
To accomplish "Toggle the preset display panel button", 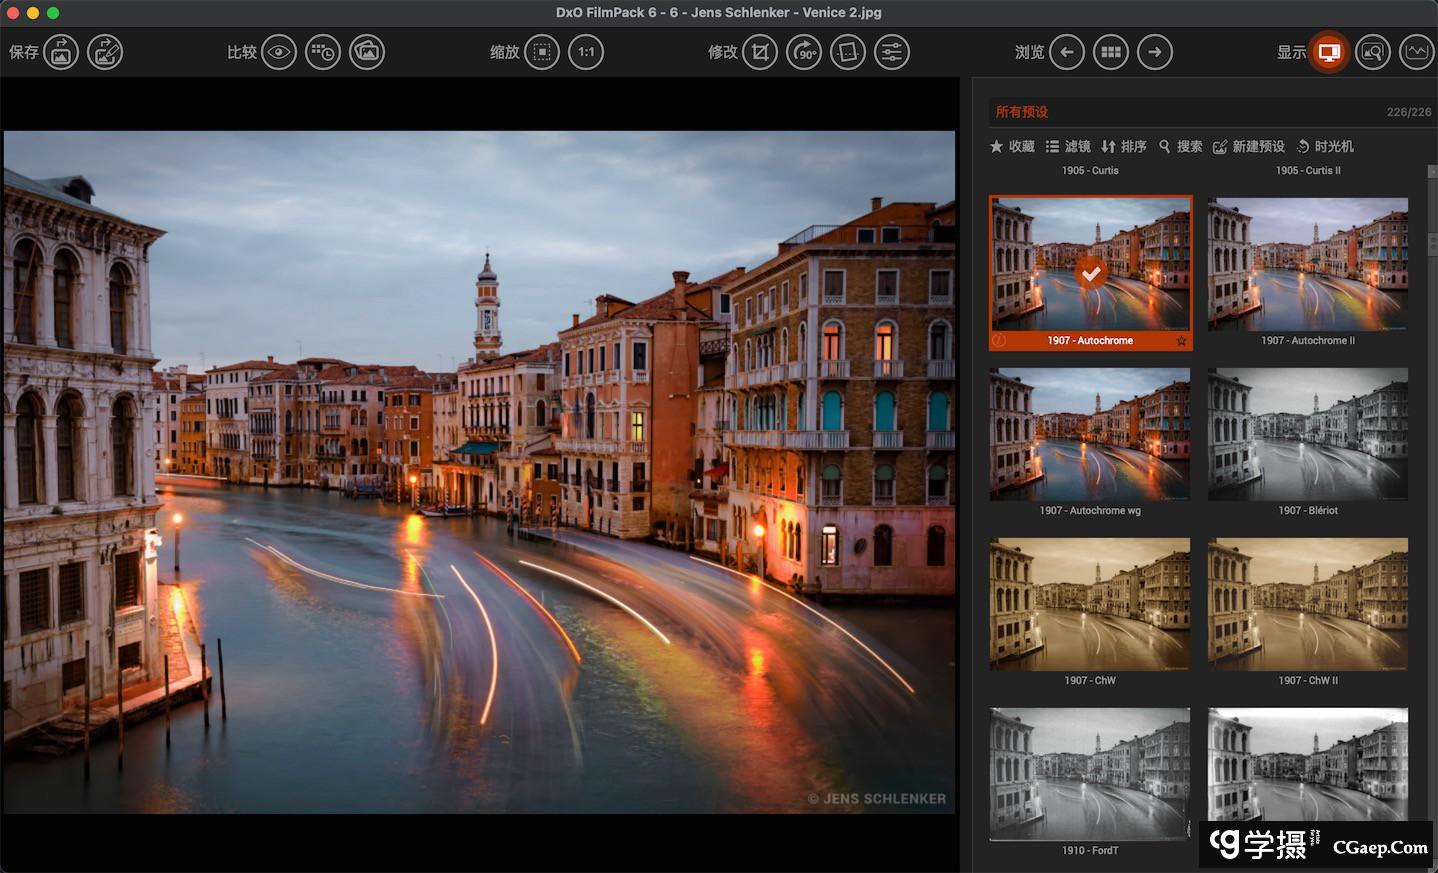I will pyautogui.click(x=1329, y=52).
